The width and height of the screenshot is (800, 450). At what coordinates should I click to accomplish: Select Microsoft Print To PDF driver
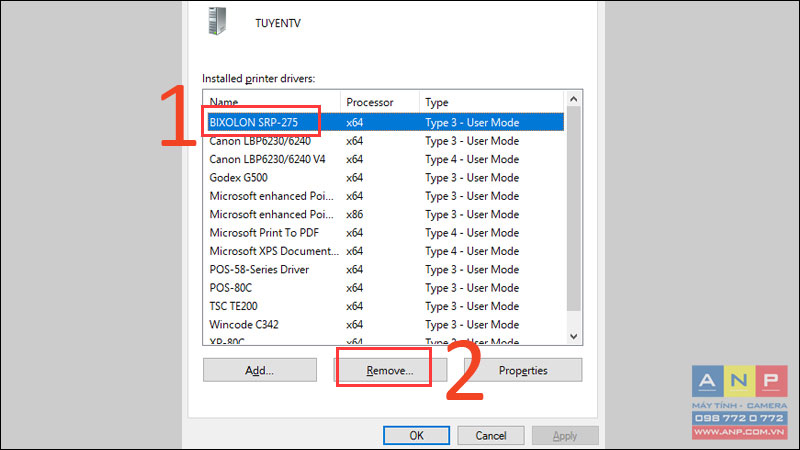[x=264, y=233]
